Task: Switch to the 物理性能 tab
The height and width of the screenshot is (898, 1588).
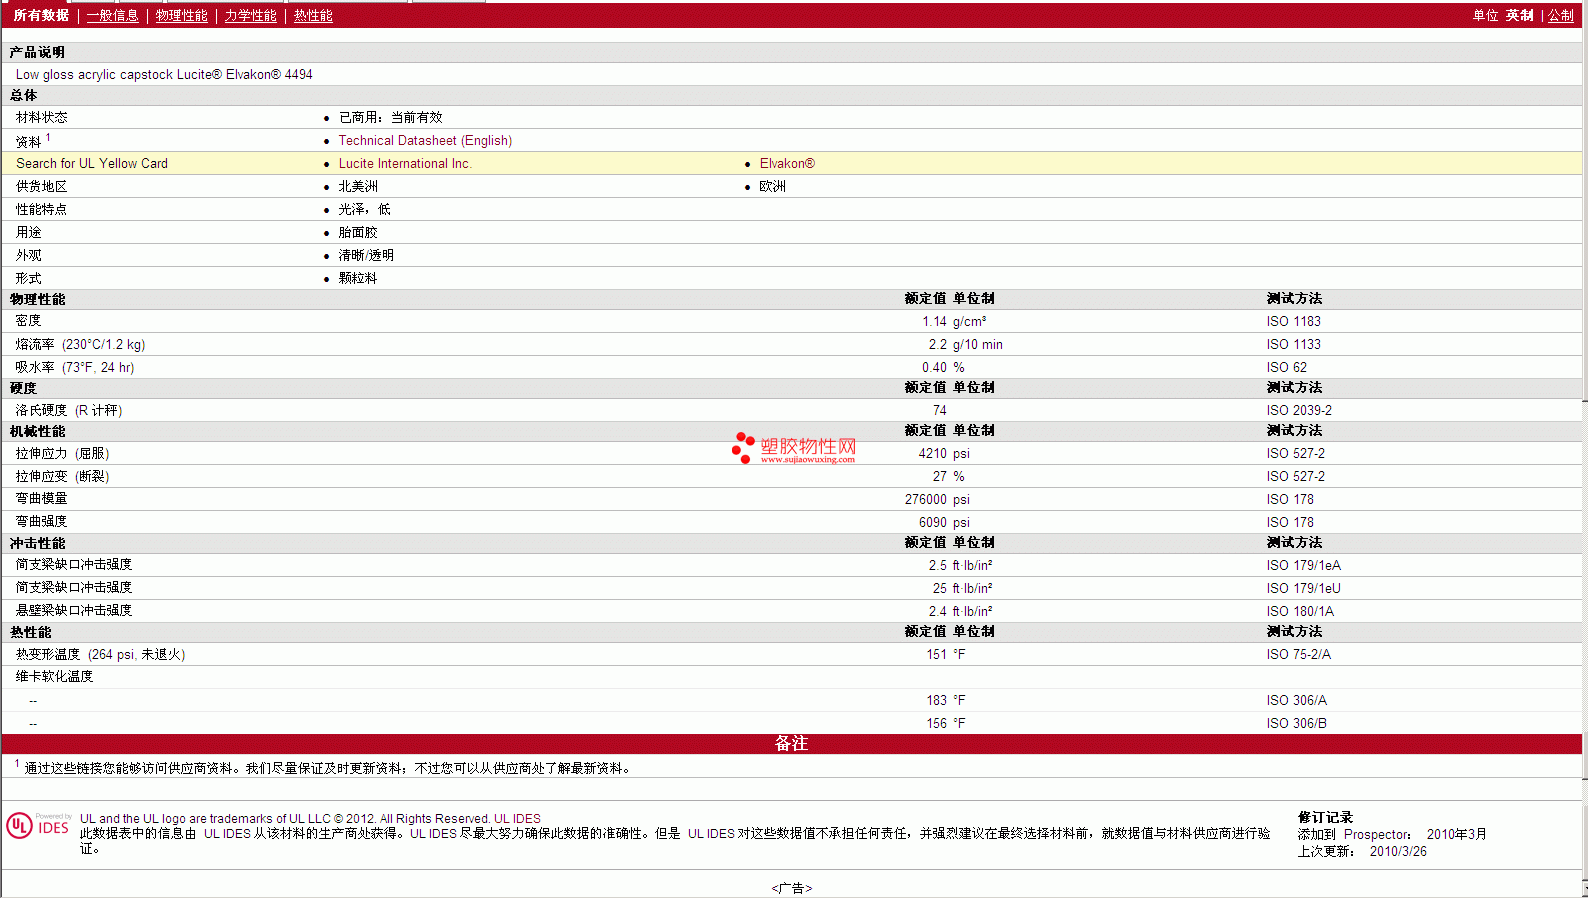Action: coord(182,15)
